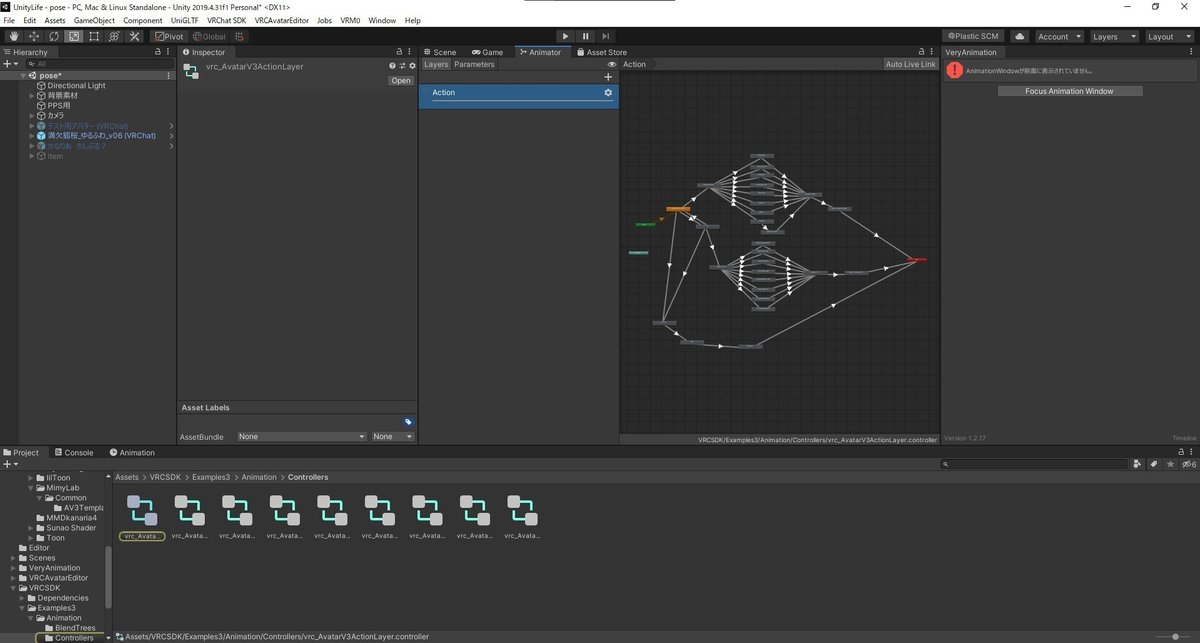Expand the カメラ object in Hierarchy

(x=32, y=116)
